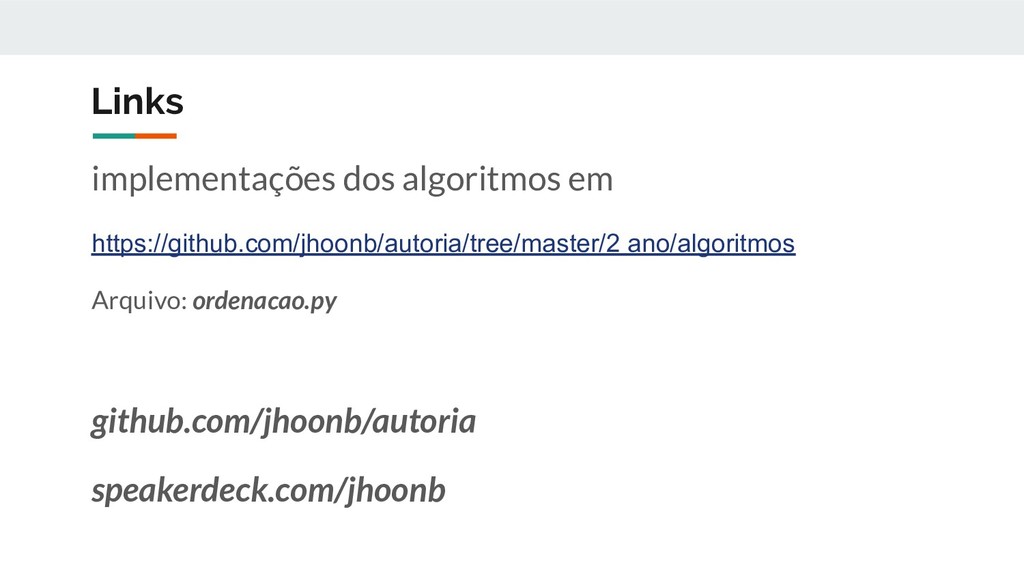
Task: Click the teal segment of title underline
Action: click(x=114, y=136)
